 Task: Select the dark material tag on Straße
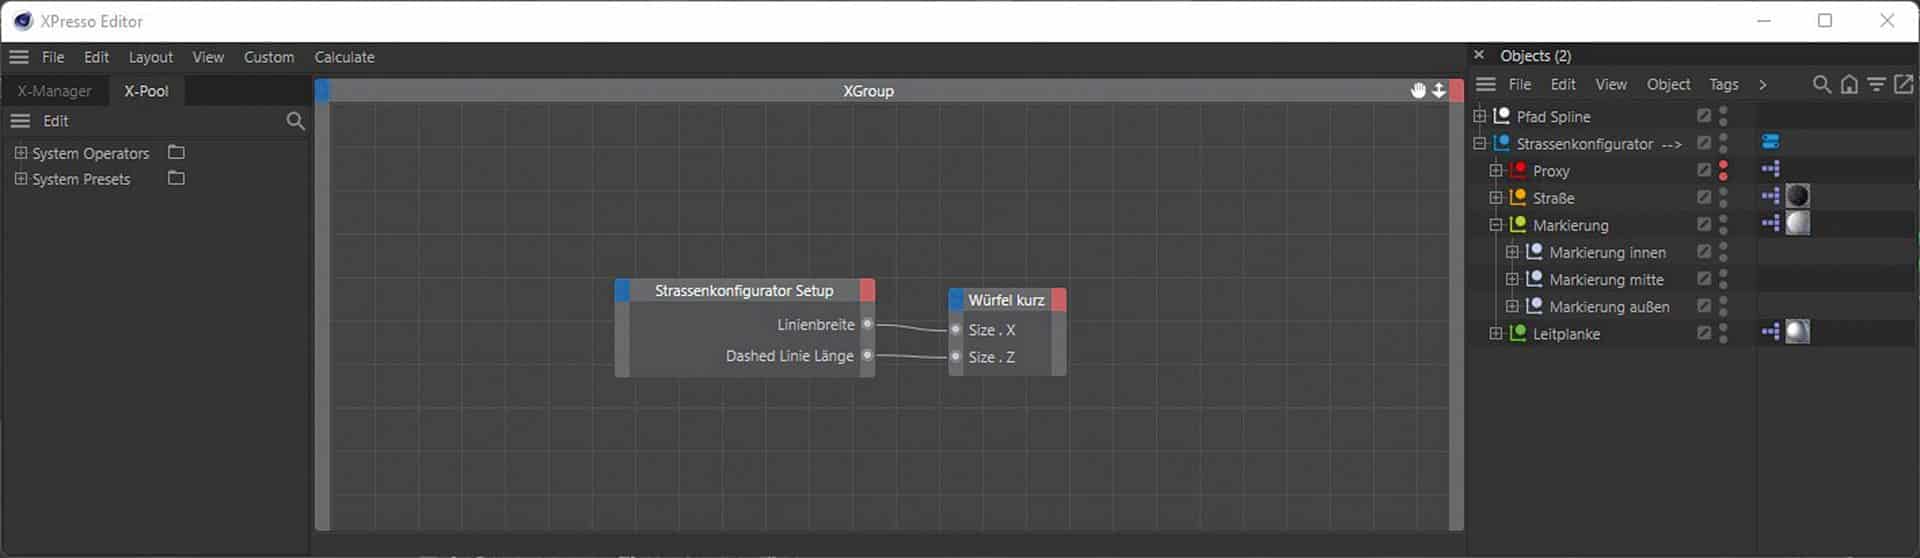1798,196
